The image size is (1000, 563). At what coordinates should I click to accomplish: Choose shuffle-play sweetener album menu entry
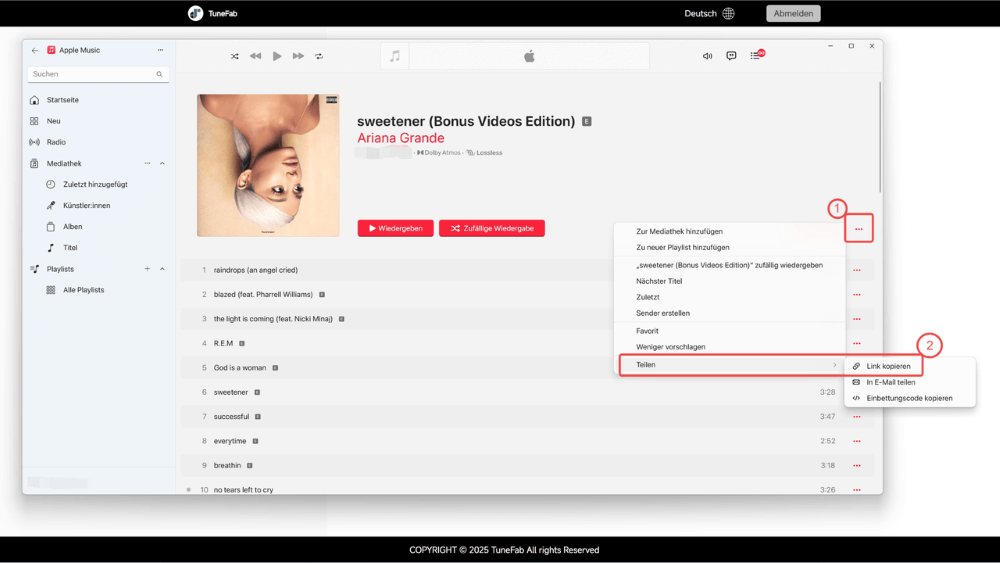coord(729,265)
